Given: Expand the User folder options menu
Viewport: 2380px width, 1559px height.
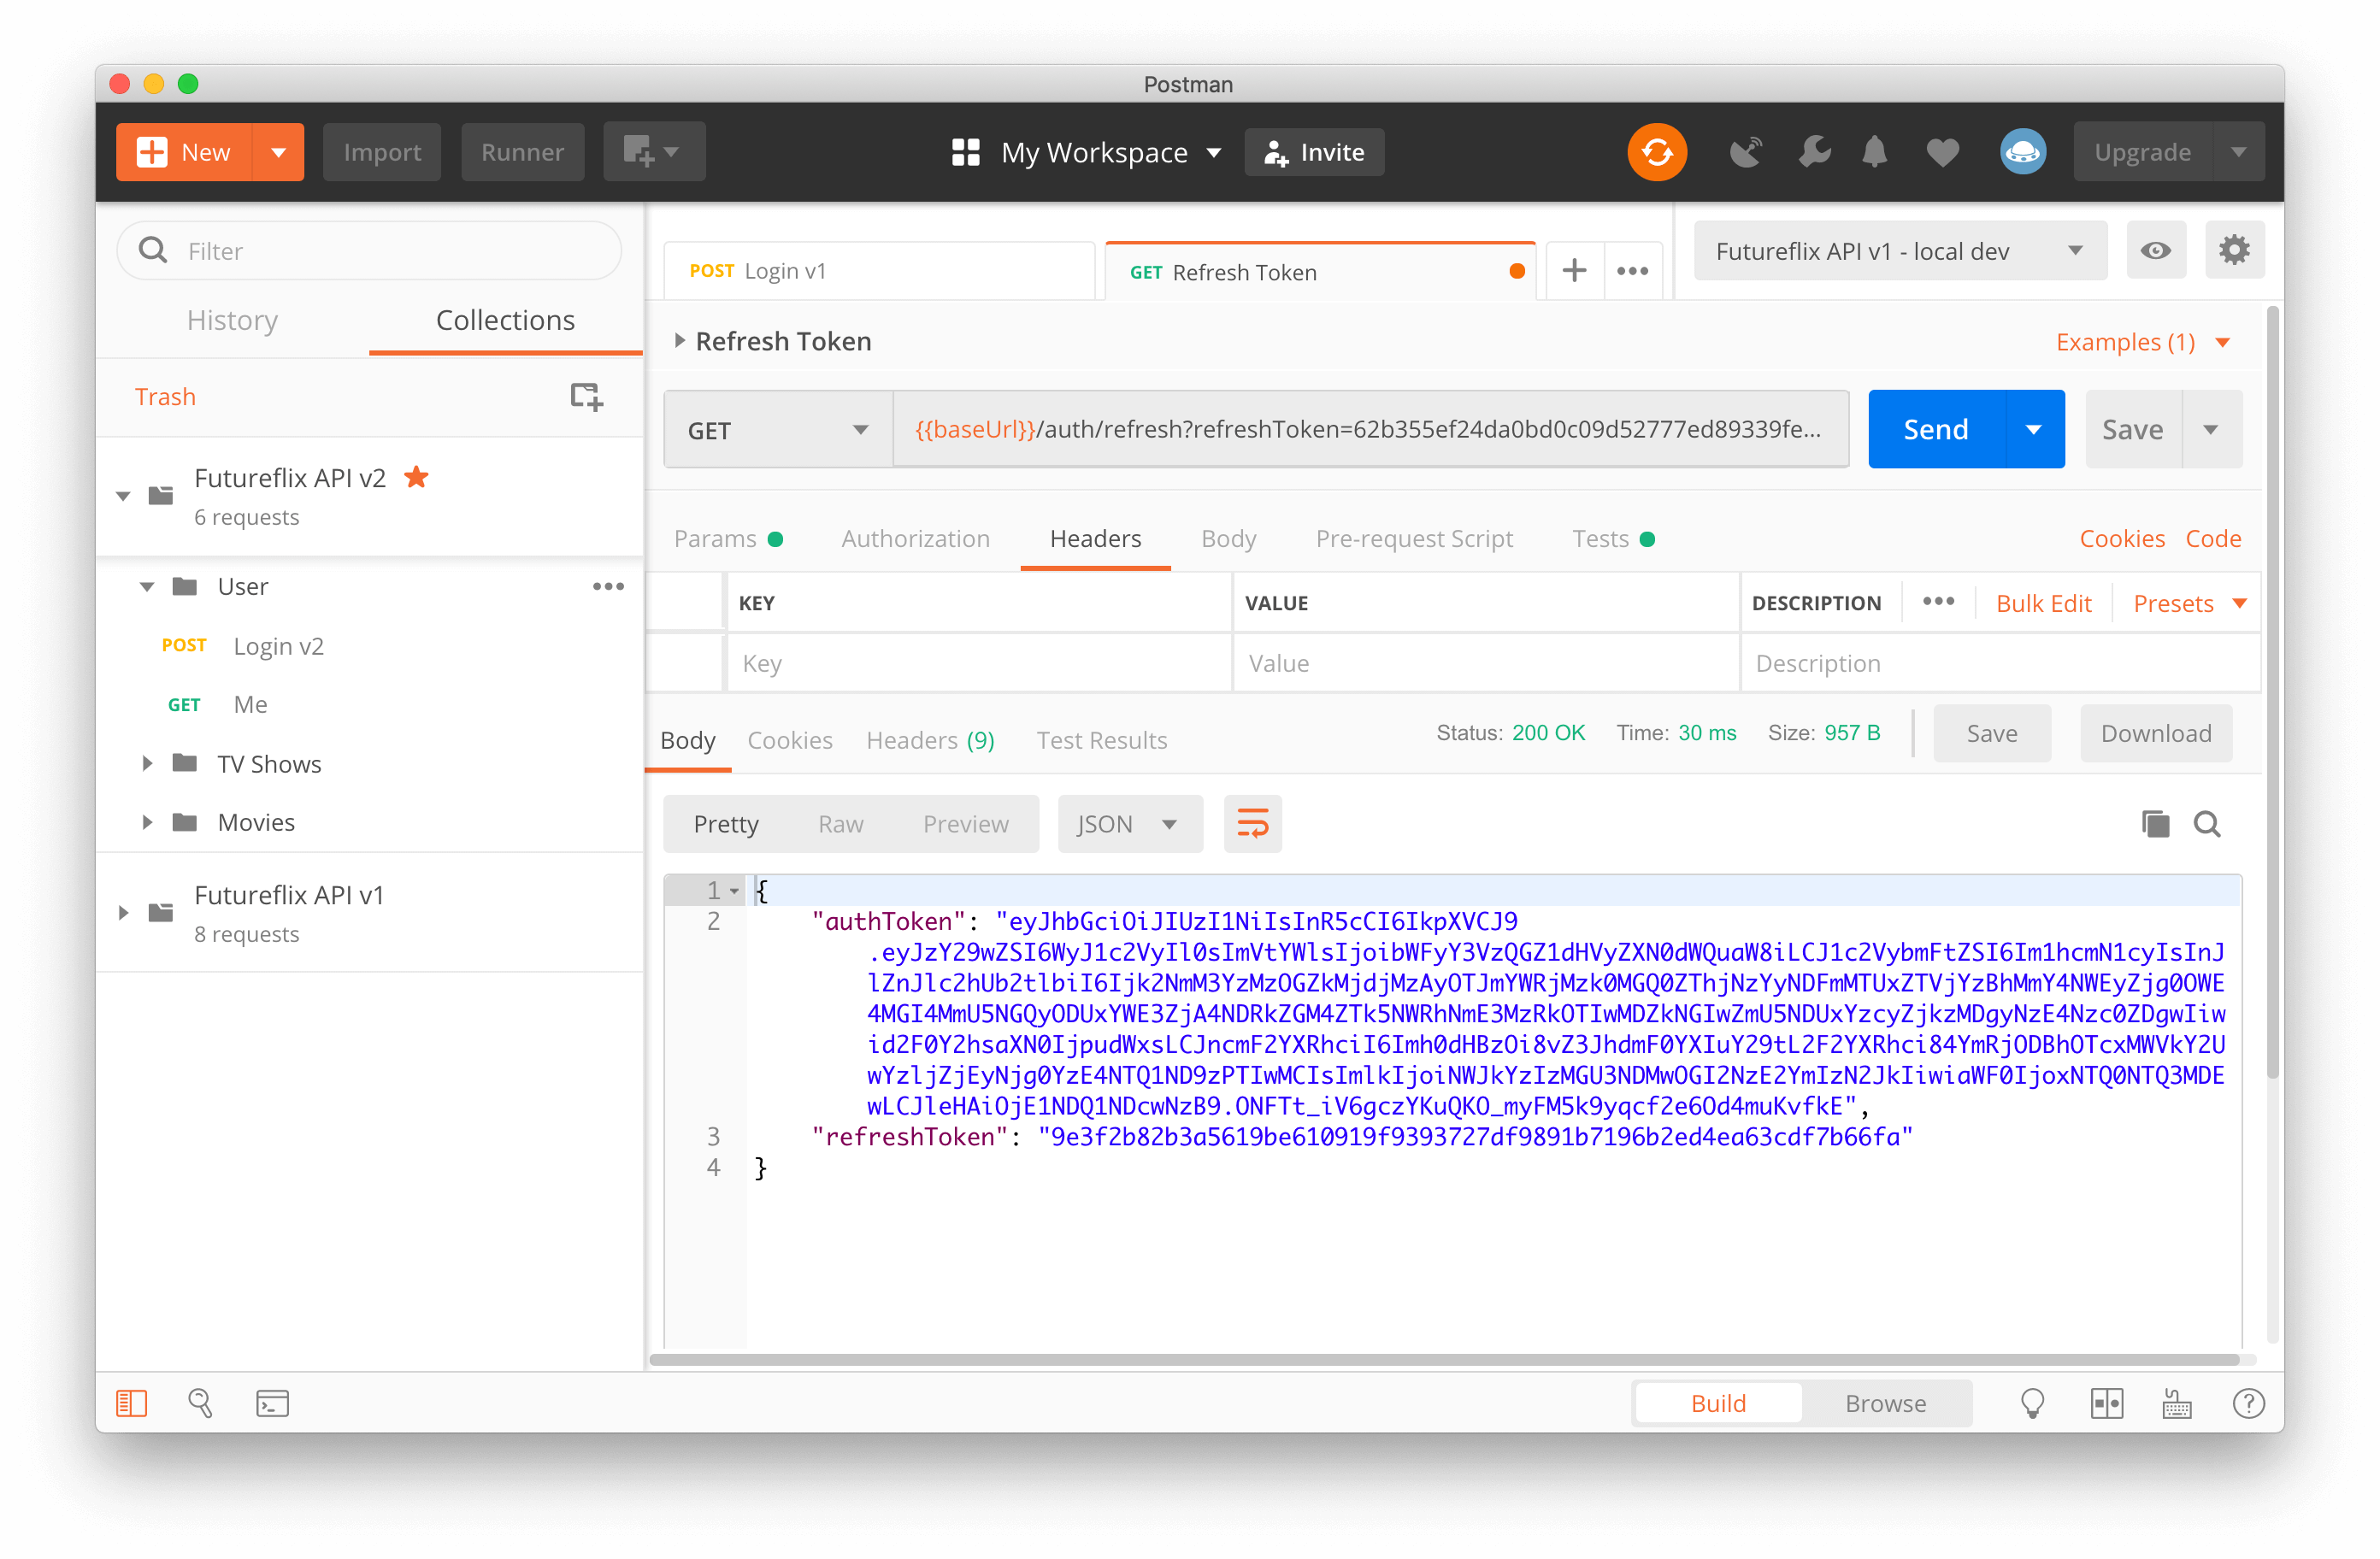Looking at the screenshot, I should click(608, 586).
